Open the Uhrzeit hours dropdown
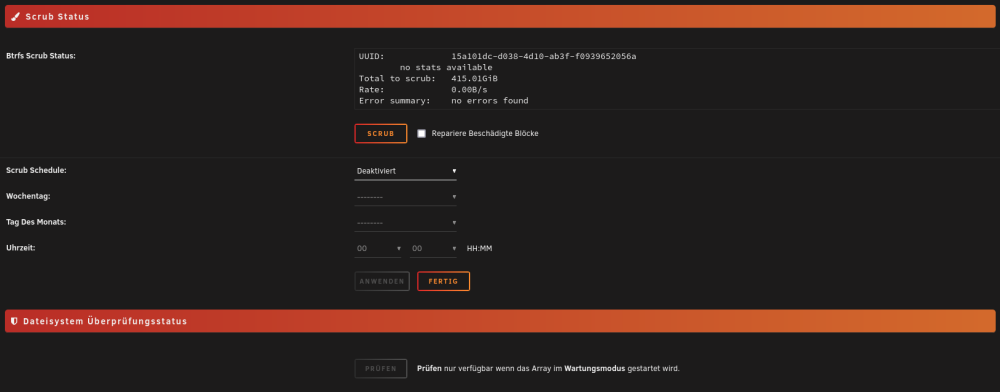Screen dimensions: 1000x392 [x=378, y=248]
